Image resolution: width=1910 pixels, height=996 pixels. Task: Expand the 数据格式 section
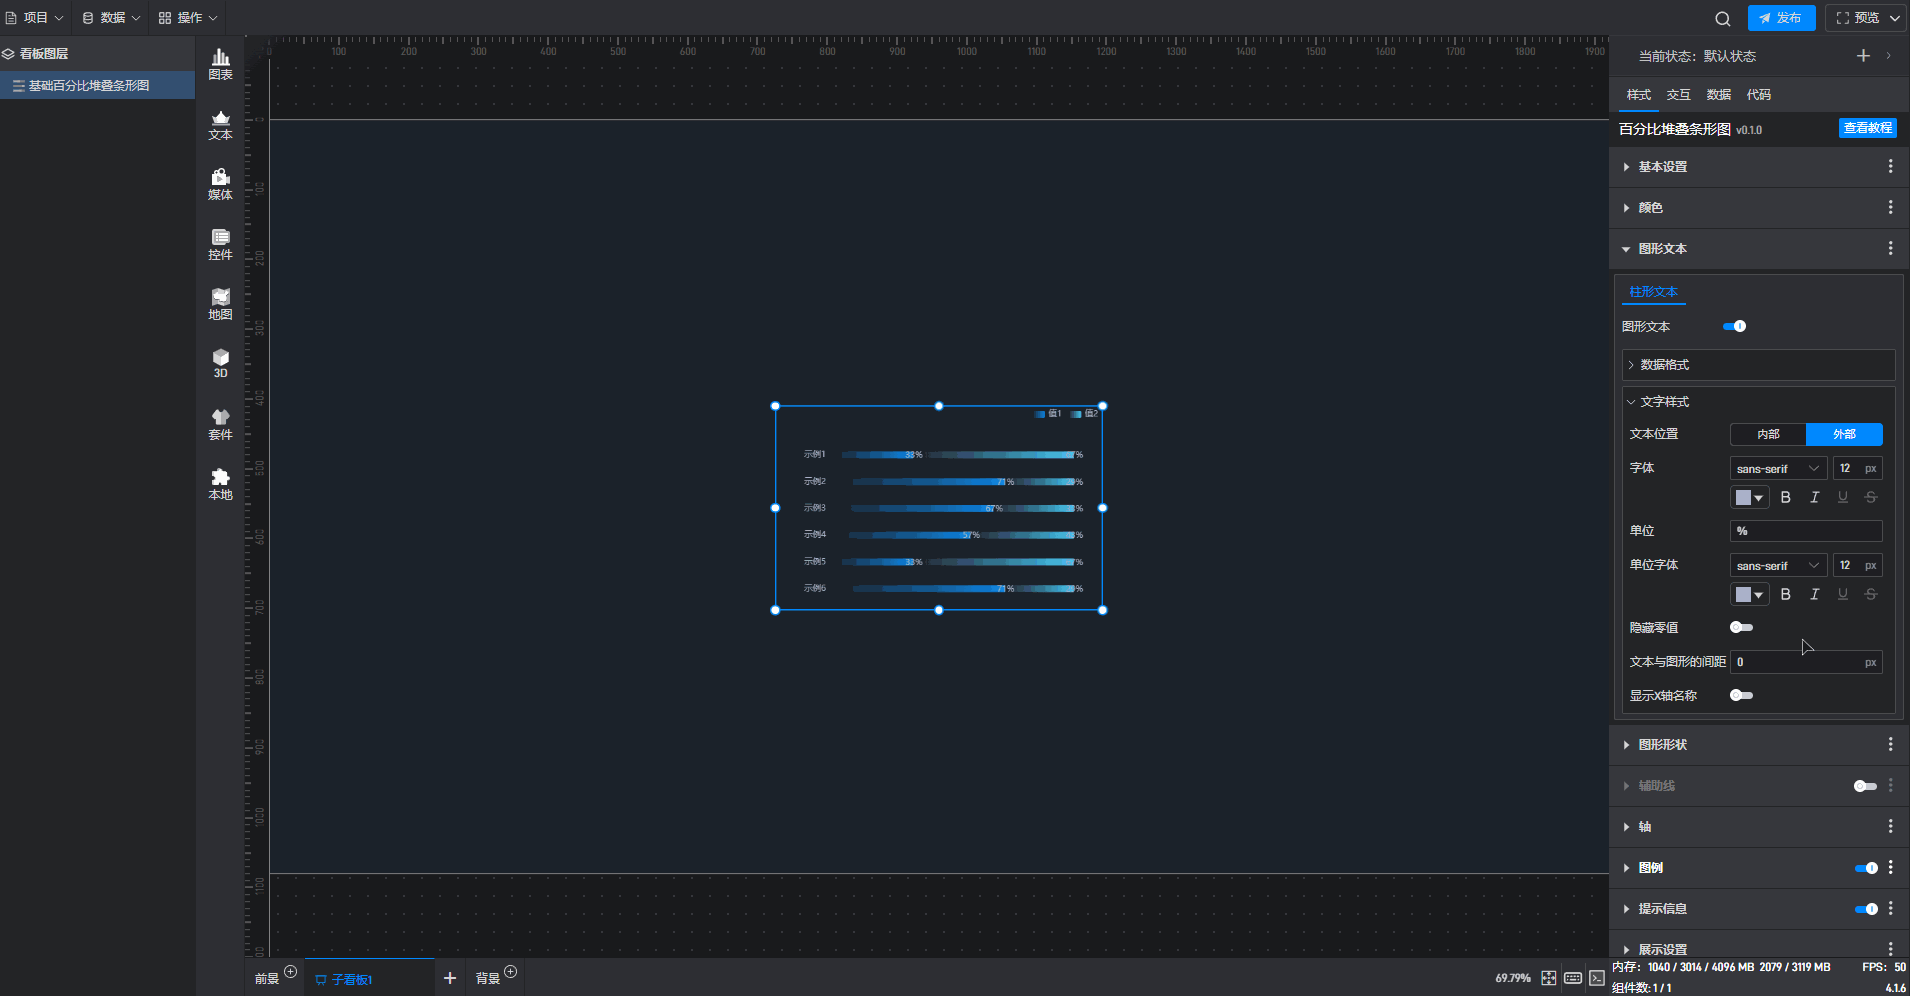coord(1664,365)
